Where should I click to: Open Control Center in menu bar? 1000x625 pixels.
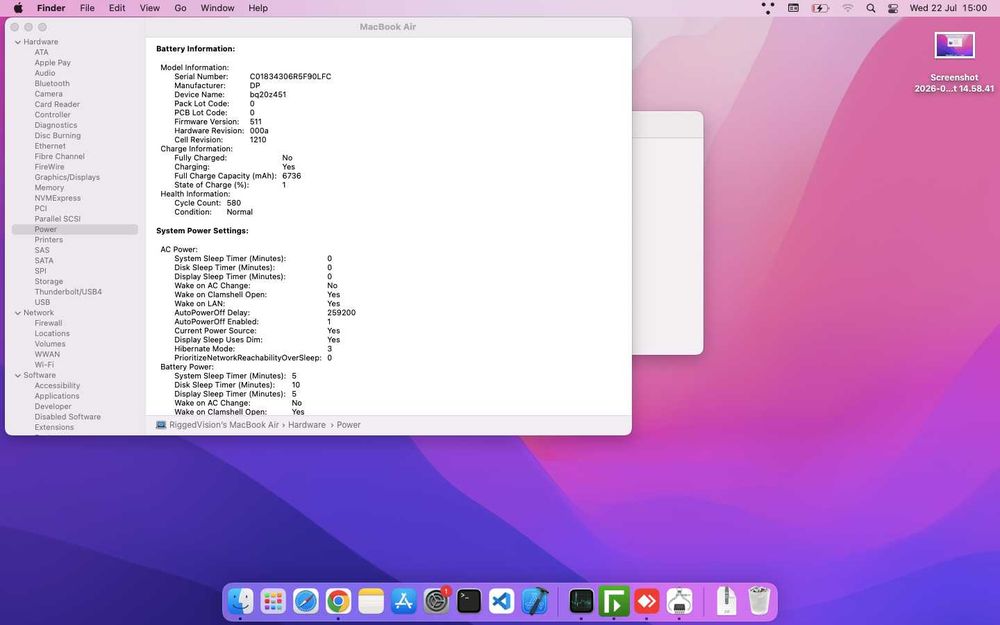click(893, 8)
